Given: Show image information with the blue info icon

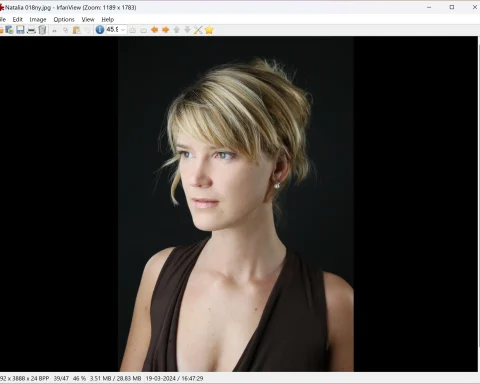Looking at the screenshot, I should [100, 30].
